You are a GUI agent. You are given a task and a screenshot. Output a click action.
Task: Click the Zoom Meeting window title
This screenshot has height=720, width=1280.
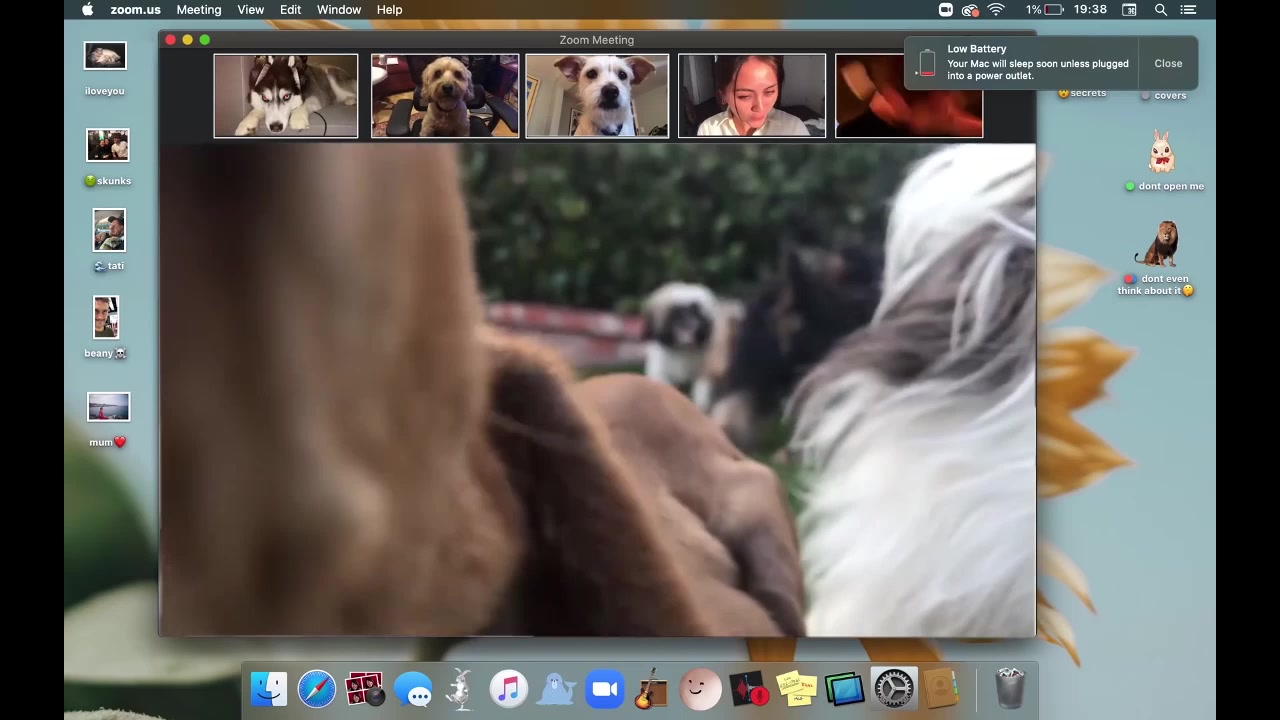click(x=597, y=40)
